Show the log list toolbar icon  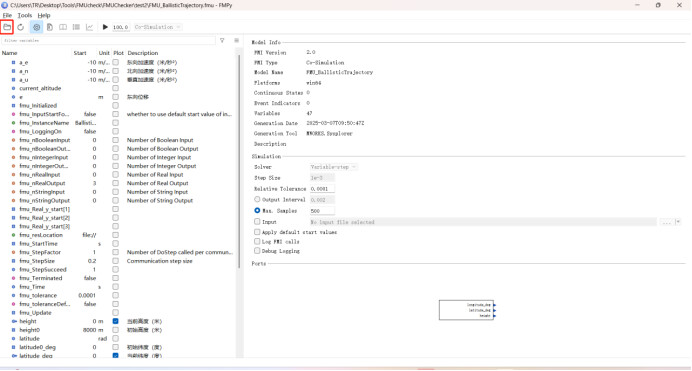pos(76,27)
